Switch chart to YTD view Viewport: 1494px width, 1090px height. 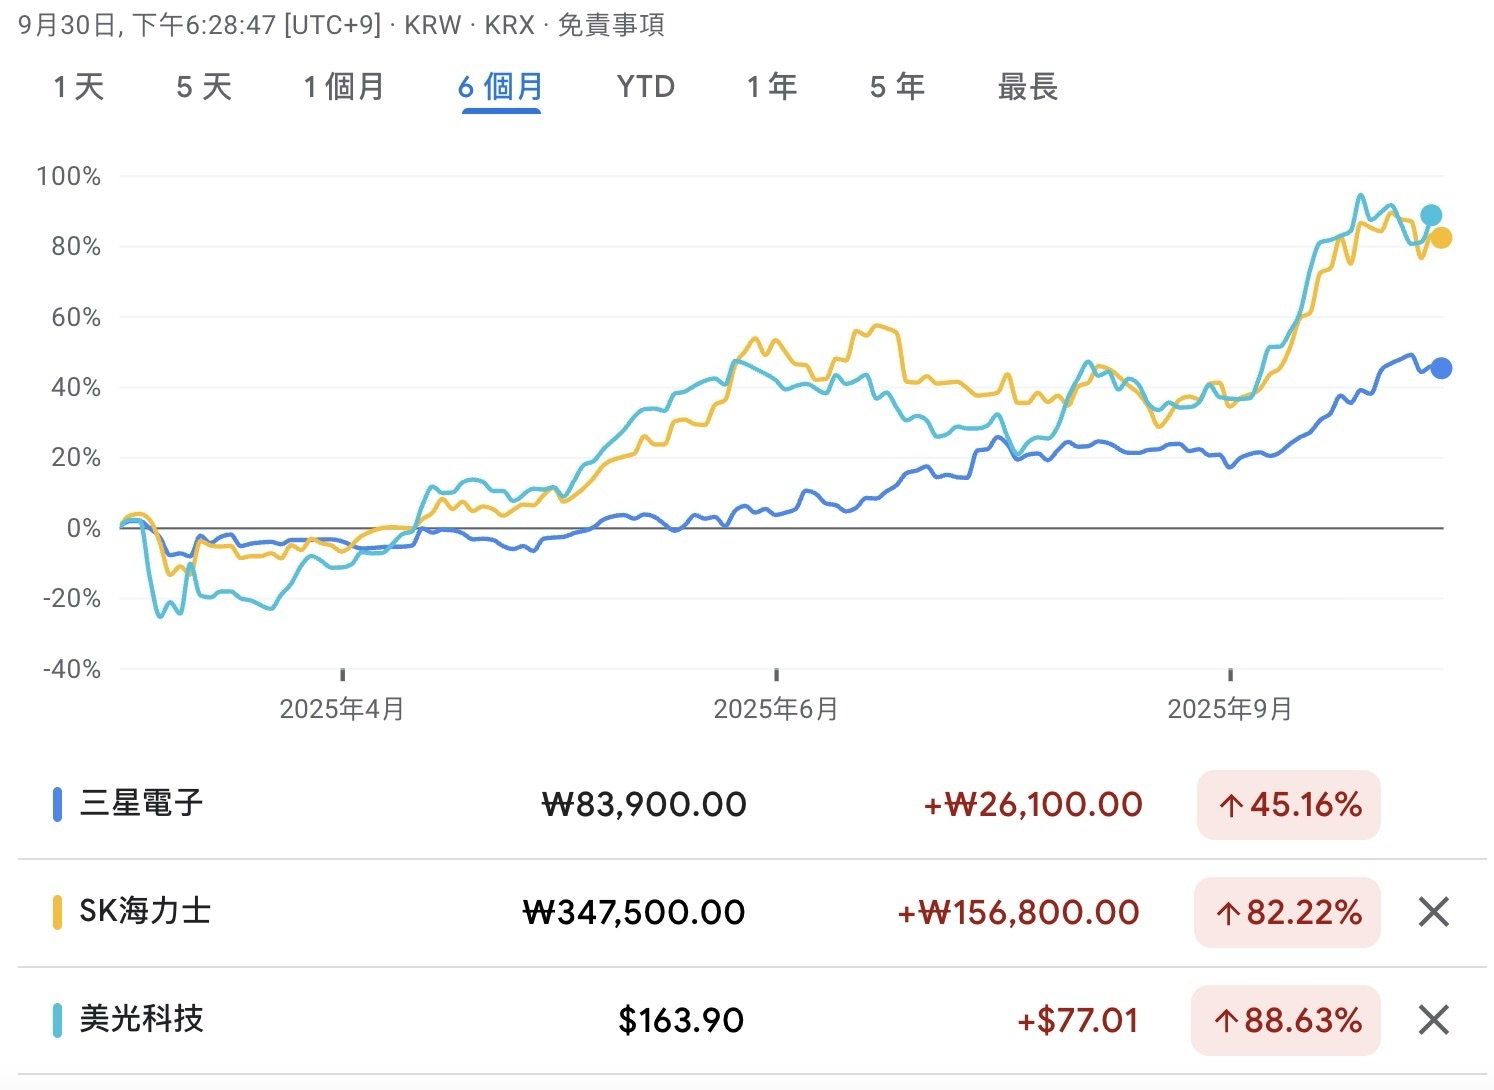645,87
